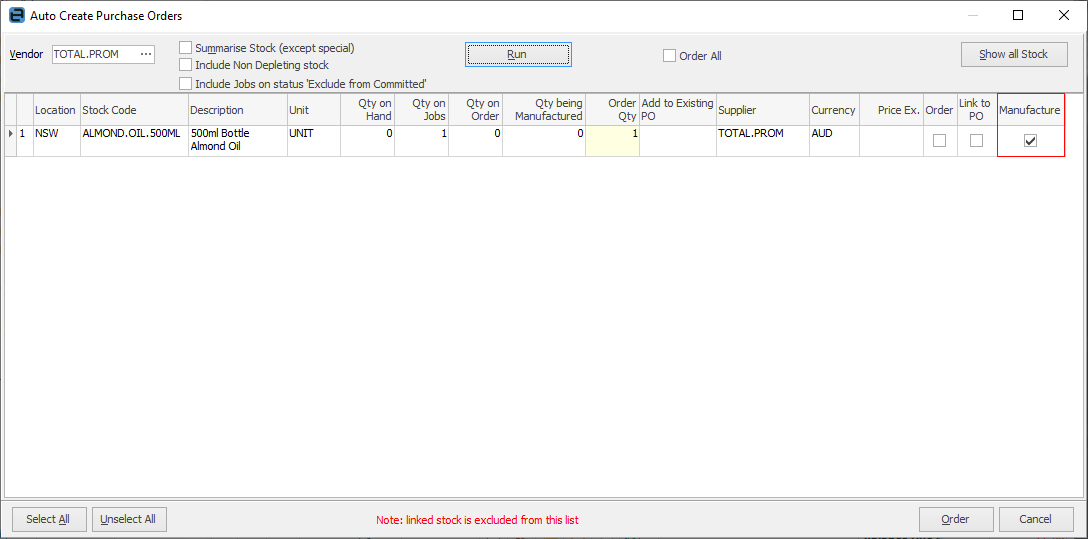
Task: Click the 500ml Bottle Almond Oil description cell
Action: coord(237,141)
